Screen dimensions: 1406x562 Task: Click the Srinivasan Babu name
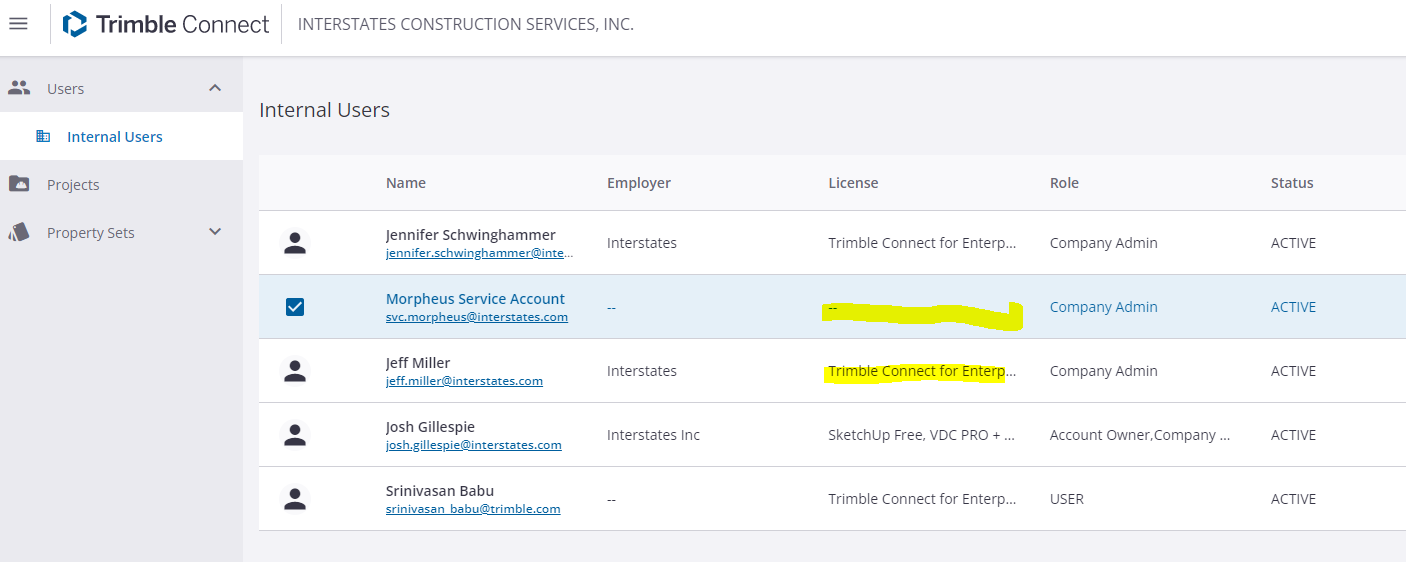pos(440,491)
